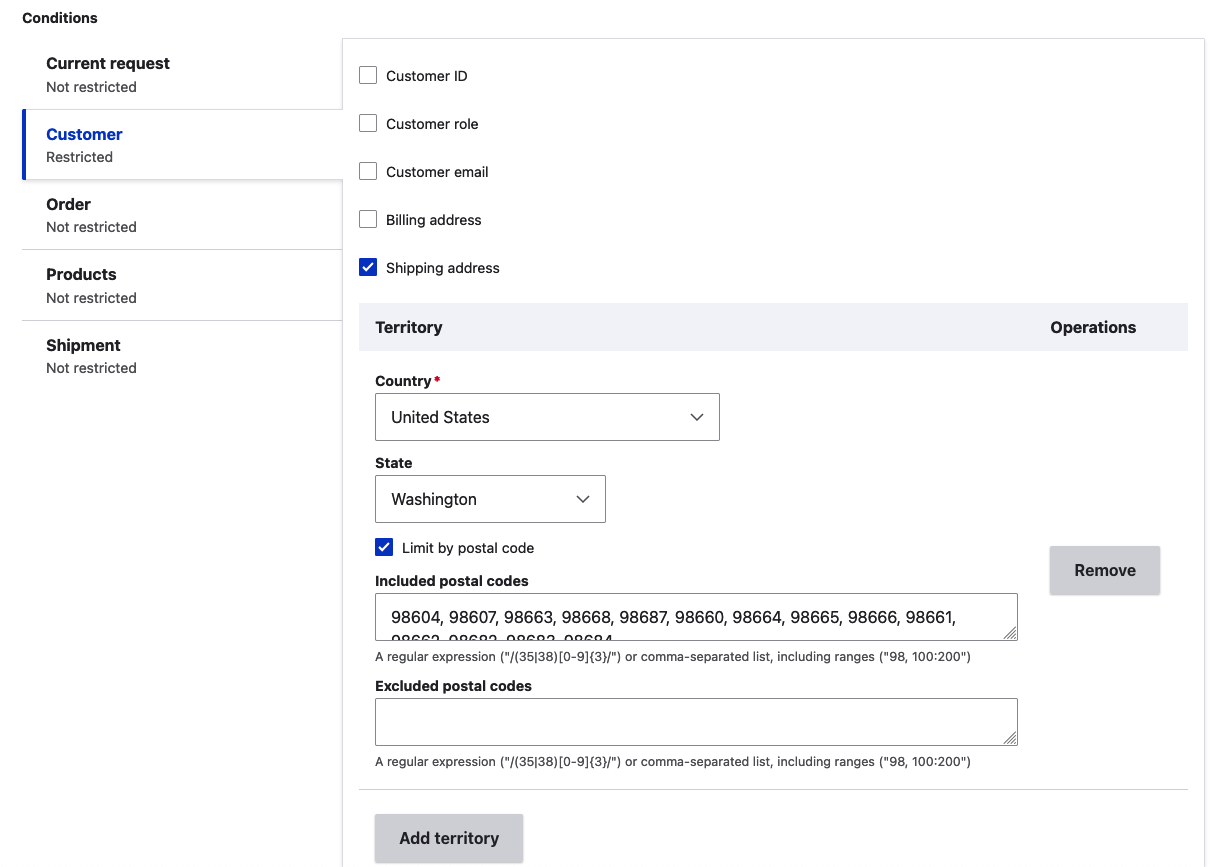Open the Country dropdown showing United States

547,417
